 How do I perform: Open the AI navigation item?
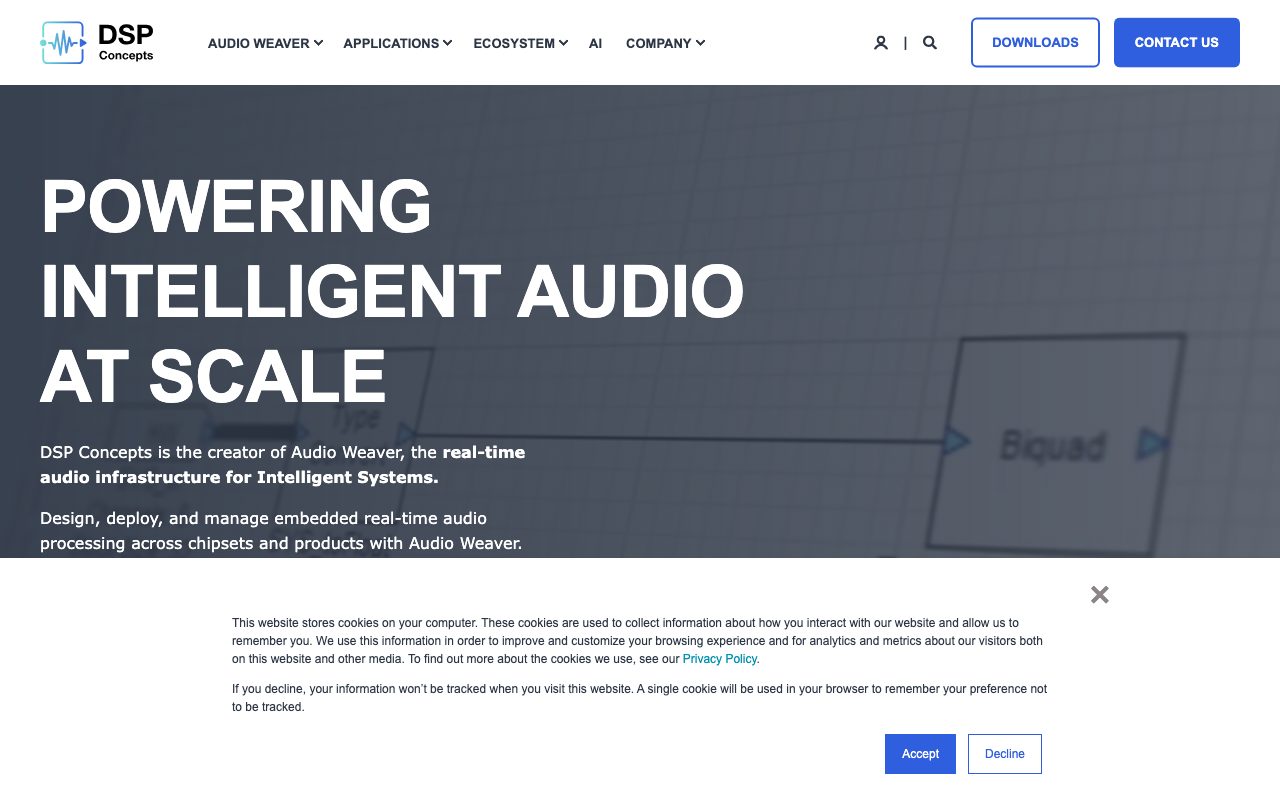click(x=596, y=43)
